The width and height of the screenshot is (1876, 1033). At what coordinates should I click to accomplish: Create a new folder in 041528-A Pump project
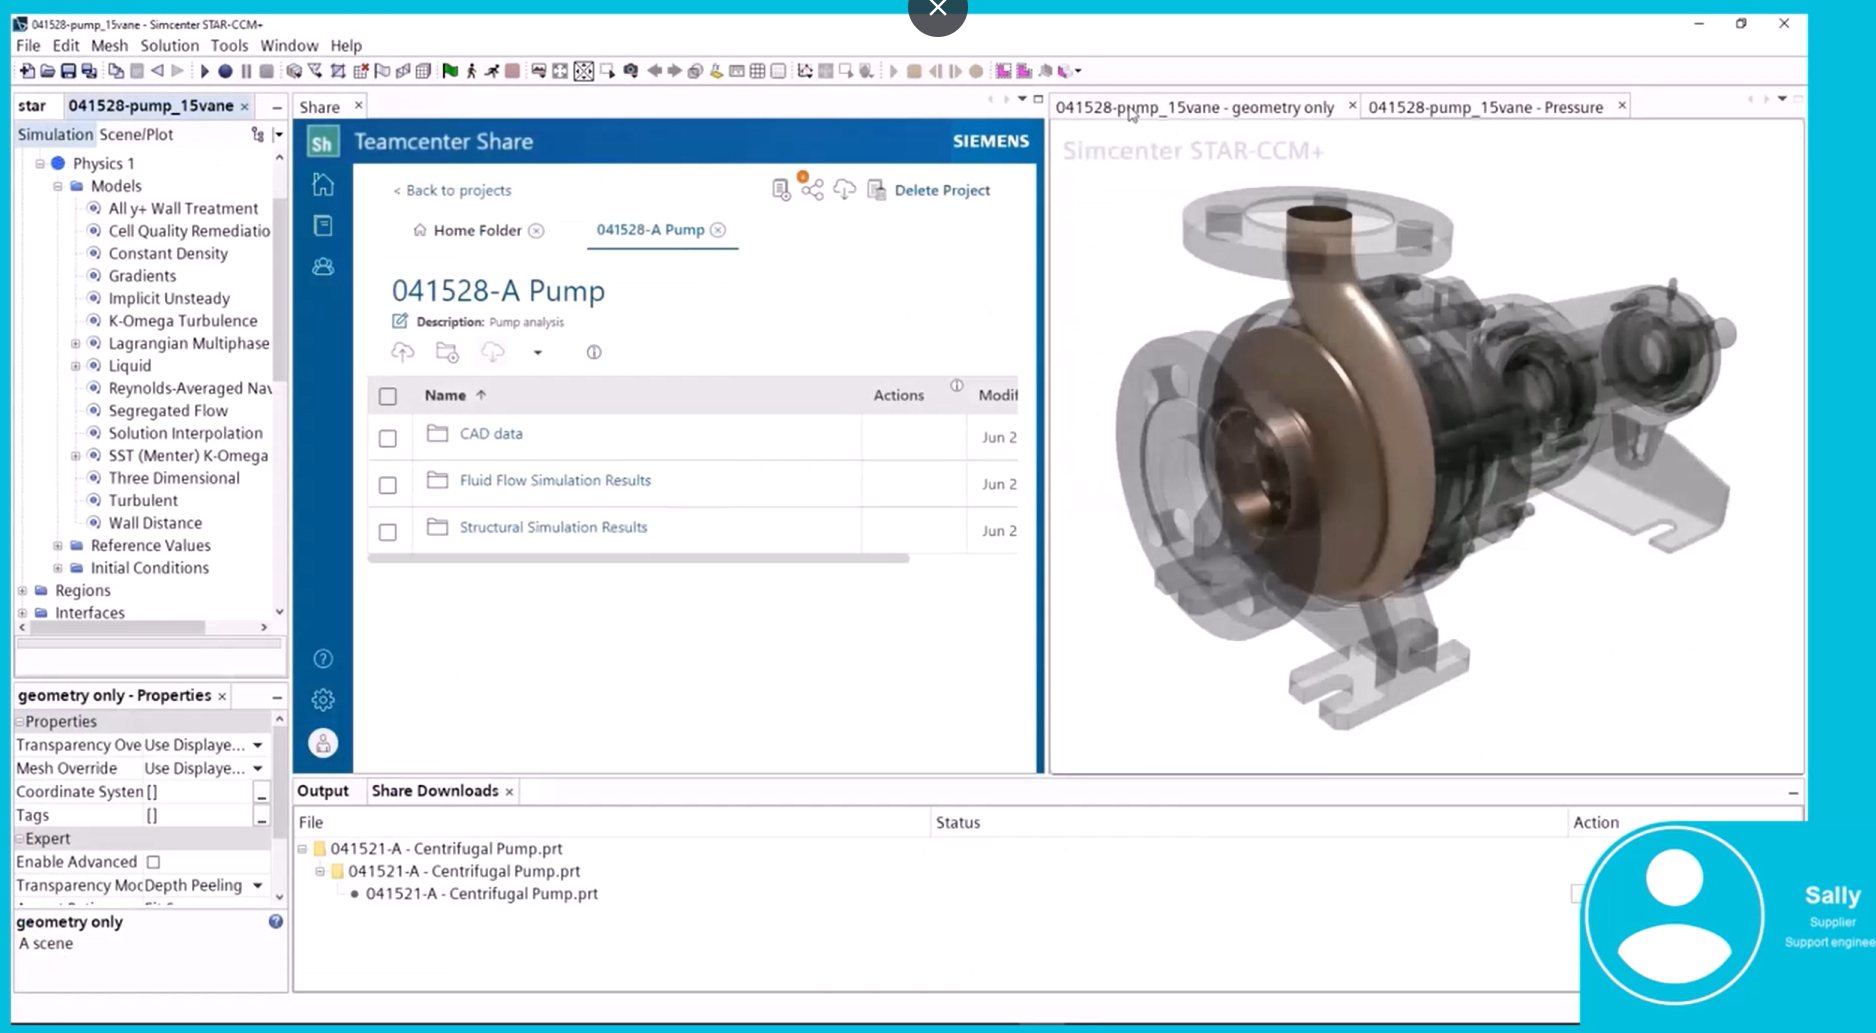(446, 352)
